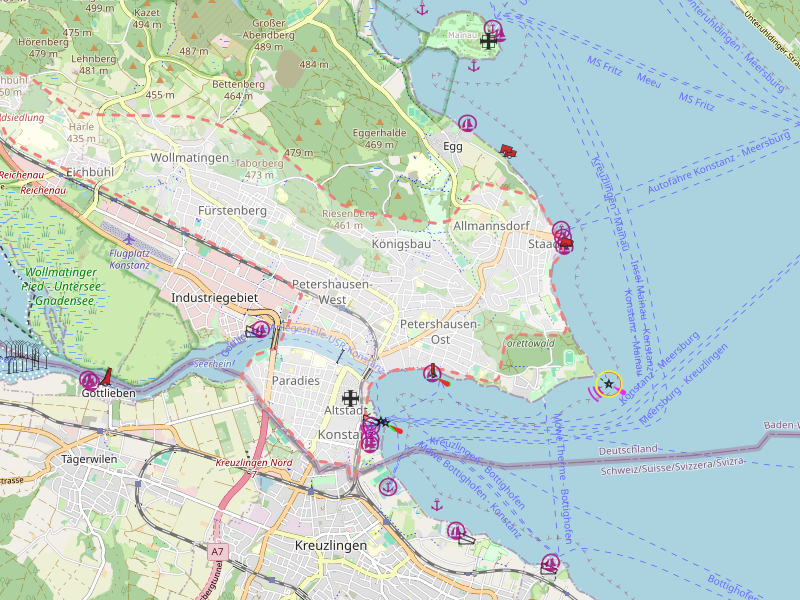Click the cross icon in Altstadt

pyautogui.click(x=348, y=397)
